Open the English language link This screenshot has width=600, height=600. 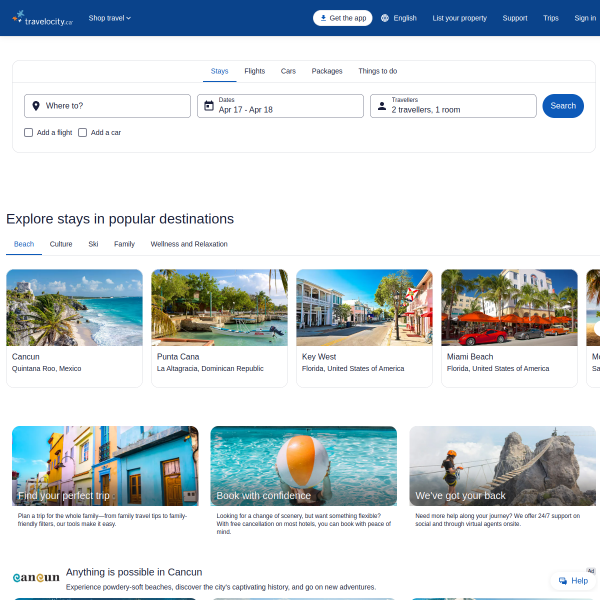[x=399, y=18]
